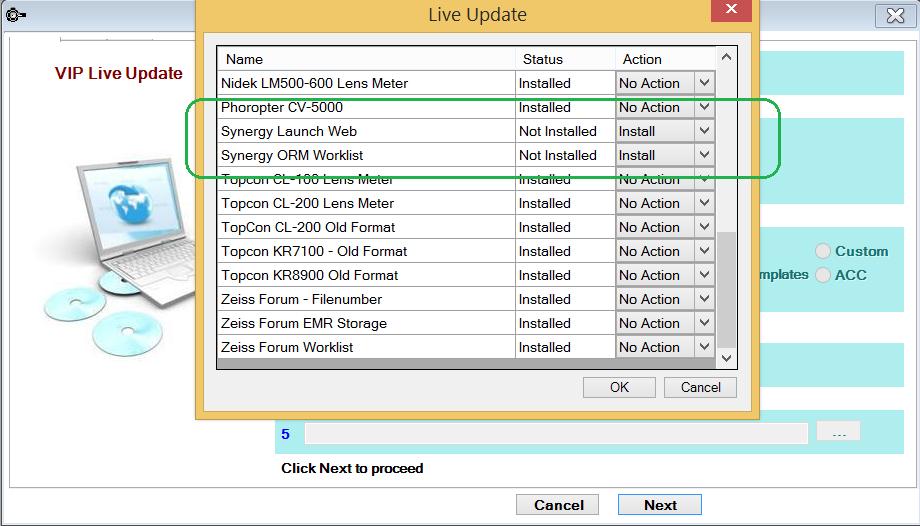Open action dropdown for Synergy ORM Worklist
Viewport: 920px width, 526px height.
[704, 156]
